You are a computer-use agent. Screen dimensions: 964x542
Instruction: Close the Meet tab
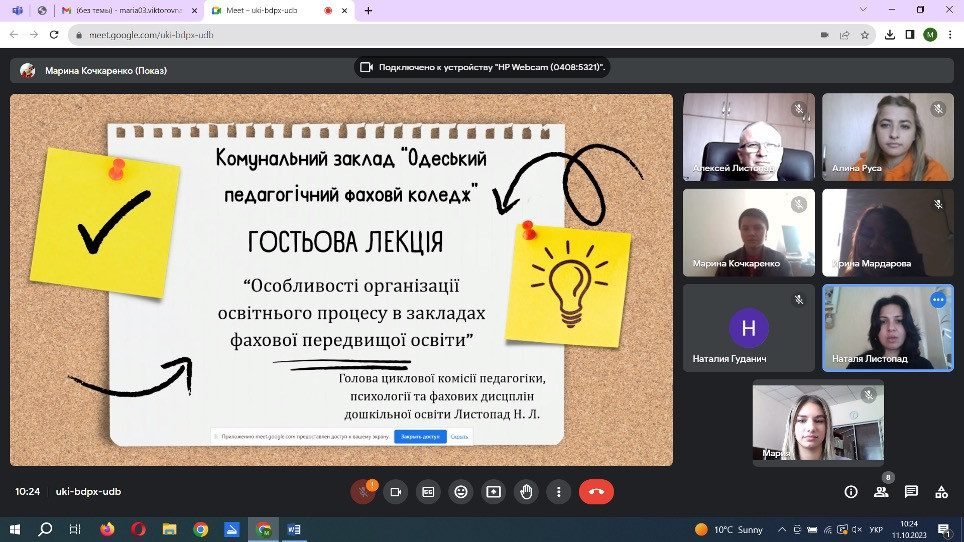pos(344,10)
